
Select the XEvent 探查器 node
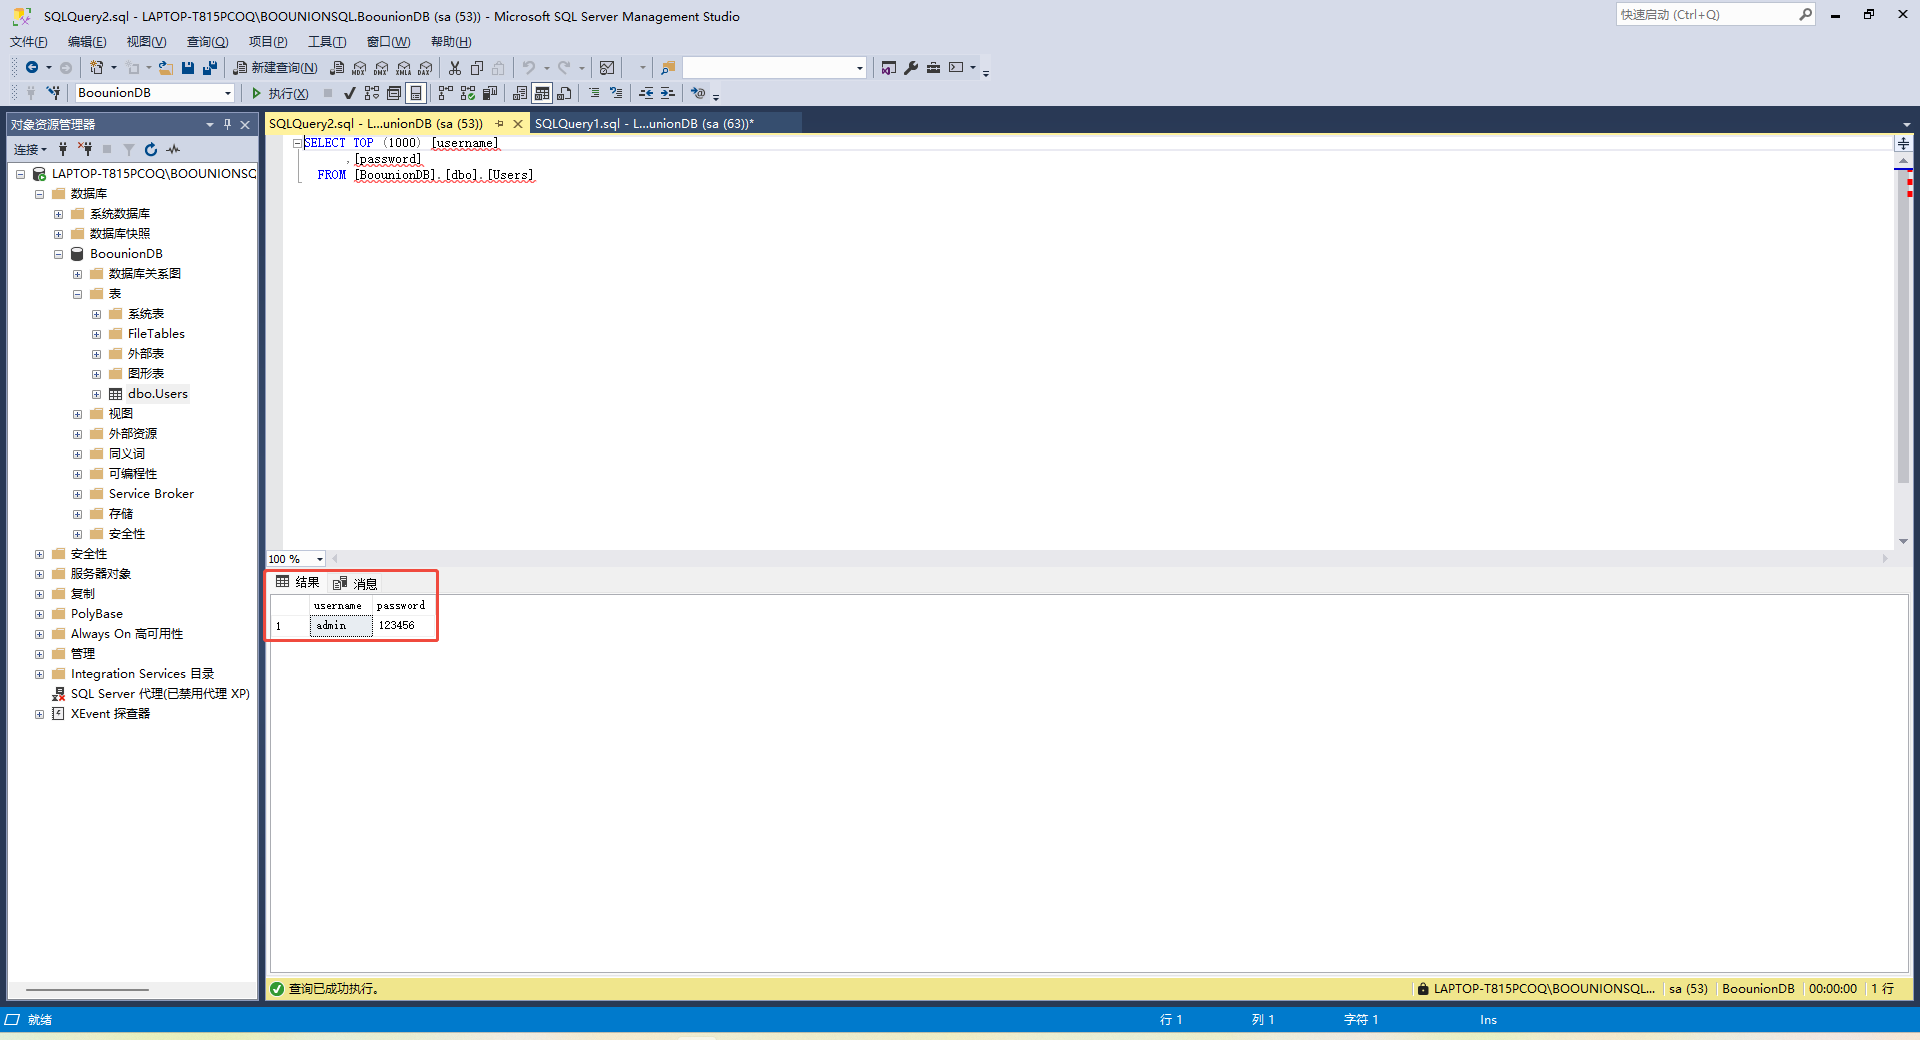[110, 714]
